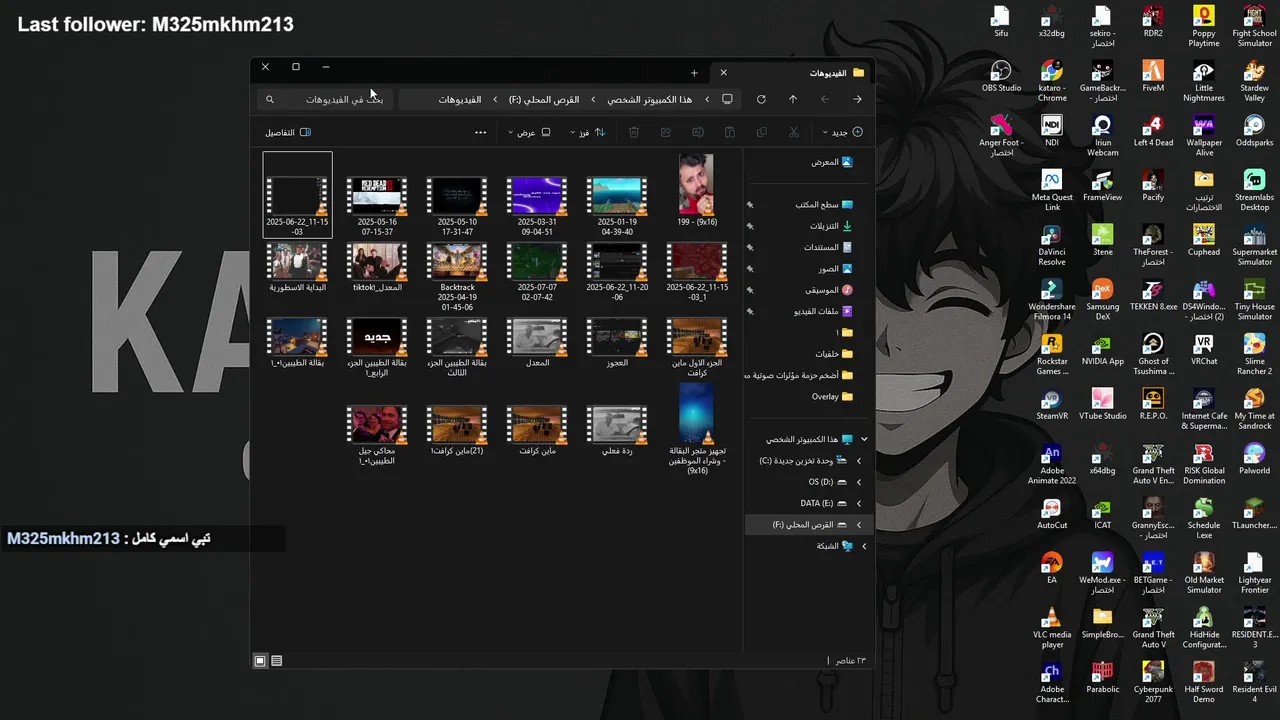This screenshot has width=1280, height=720.
Task: Open the فرز (Sort) dropdown
Action: [x=586, y=132]
